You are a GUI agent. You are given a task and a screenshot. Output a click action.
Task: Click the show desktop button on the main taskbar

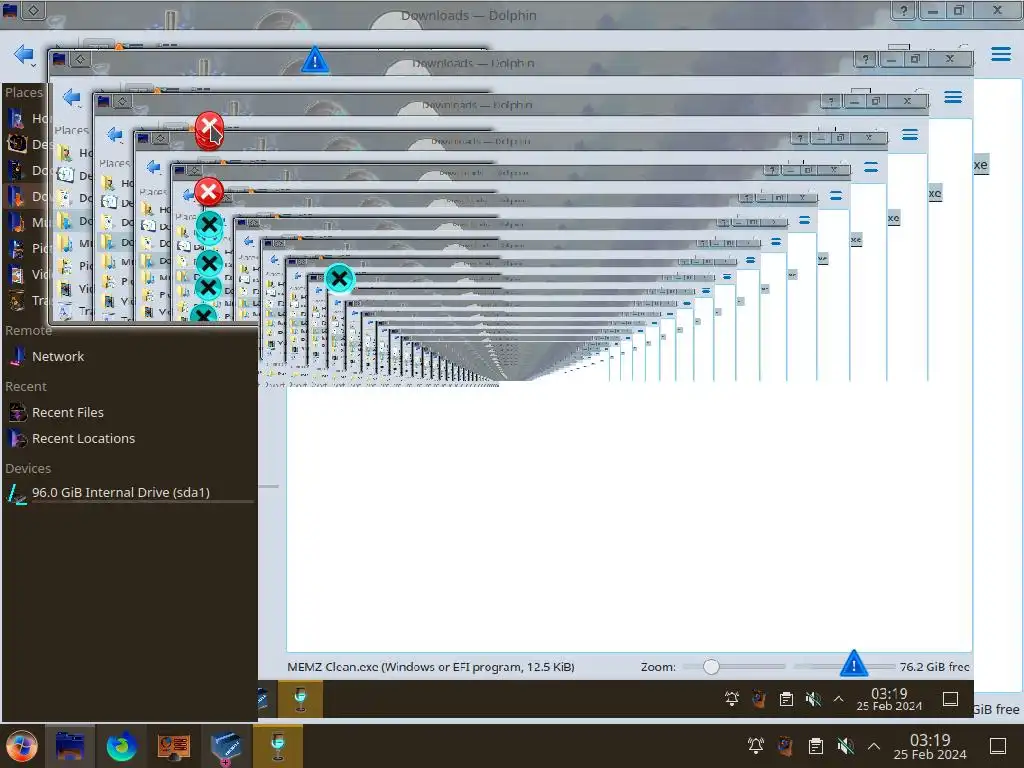tap(997, 745)
